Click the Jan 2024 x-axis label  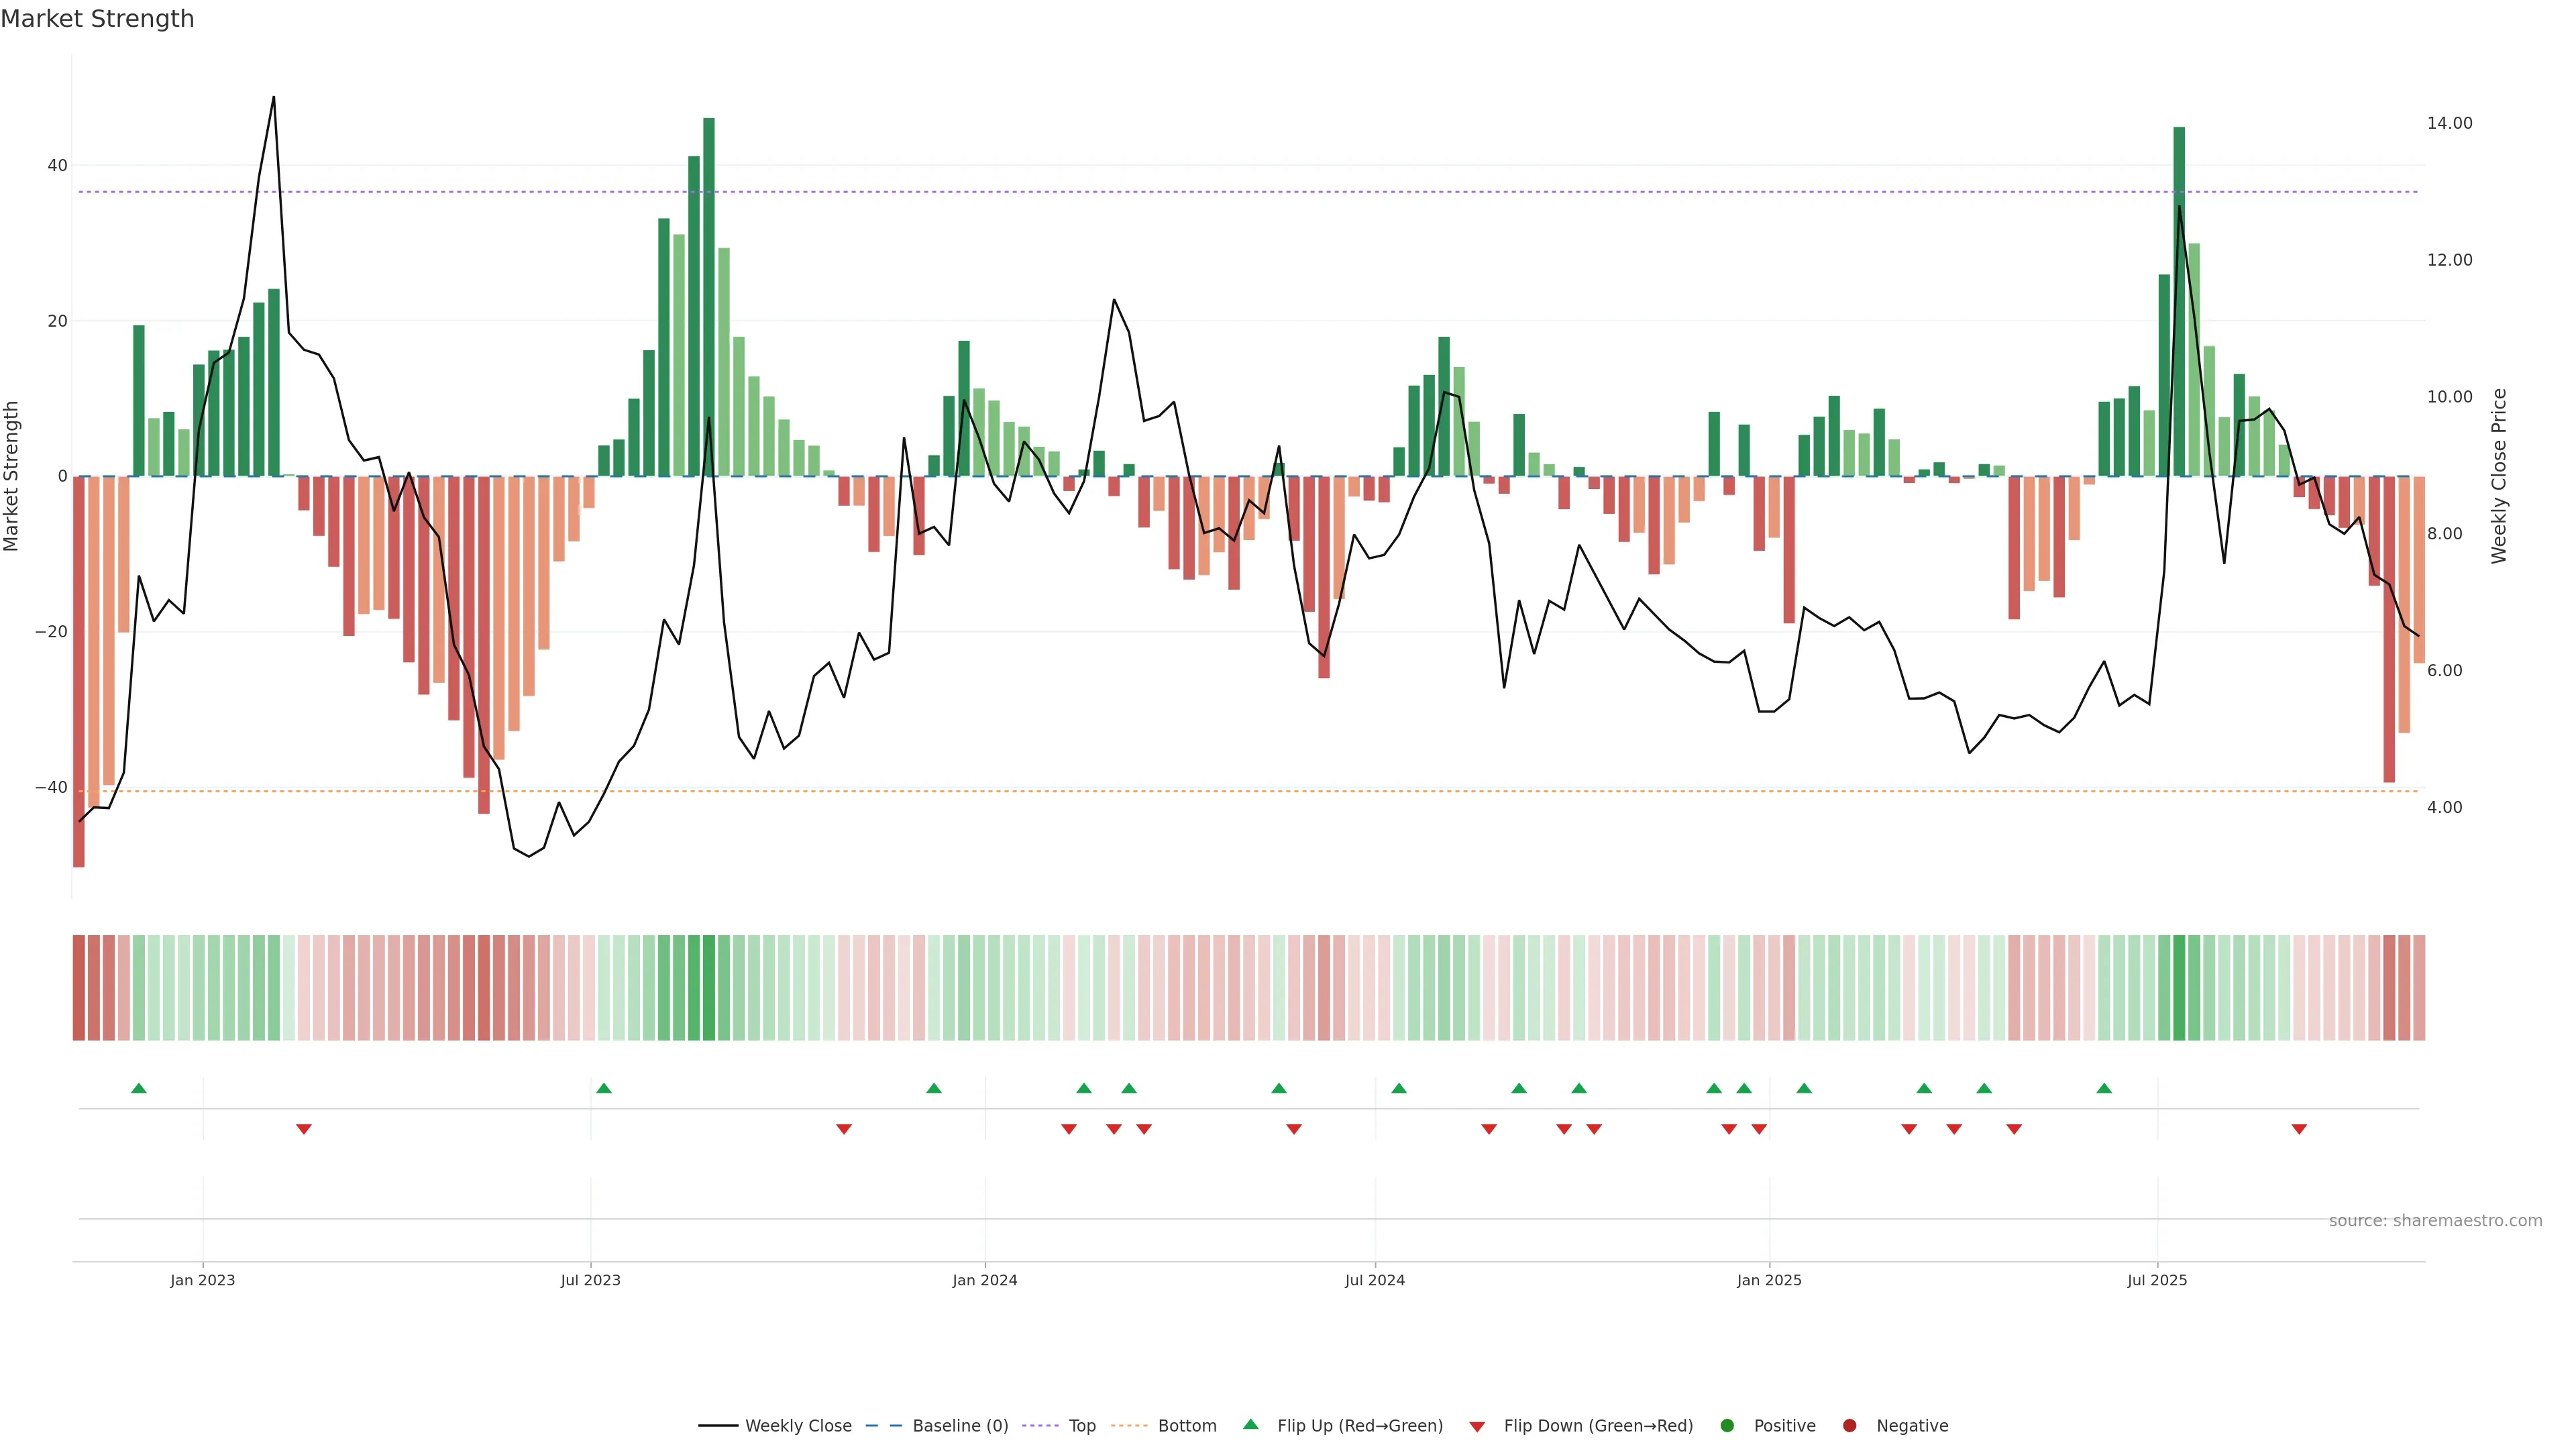point(985,1280)
